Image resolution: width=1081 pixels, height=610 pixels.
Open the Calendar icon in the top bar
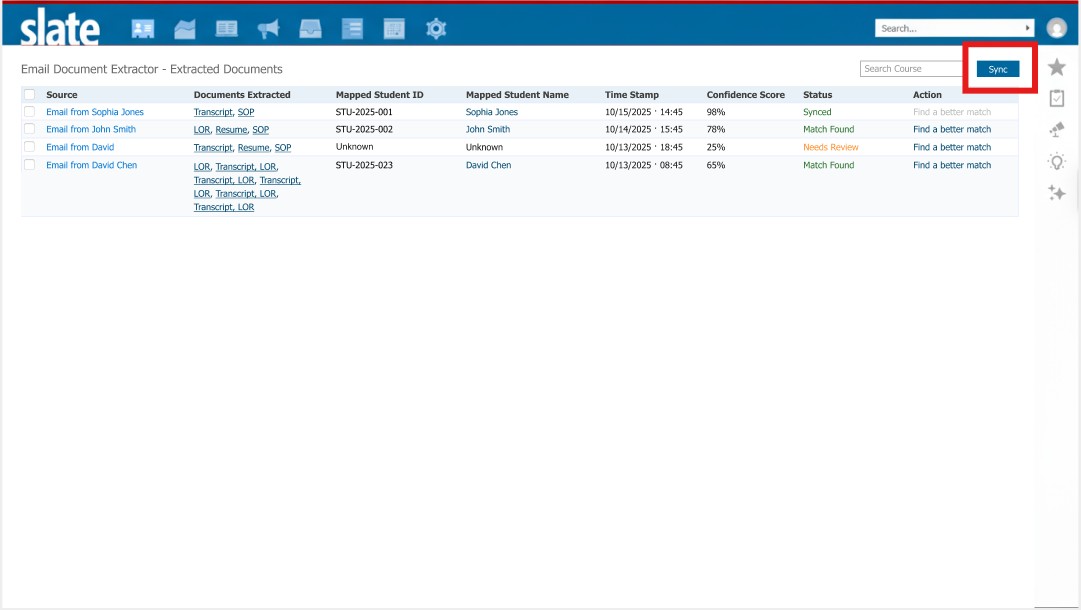pos(393,28)
